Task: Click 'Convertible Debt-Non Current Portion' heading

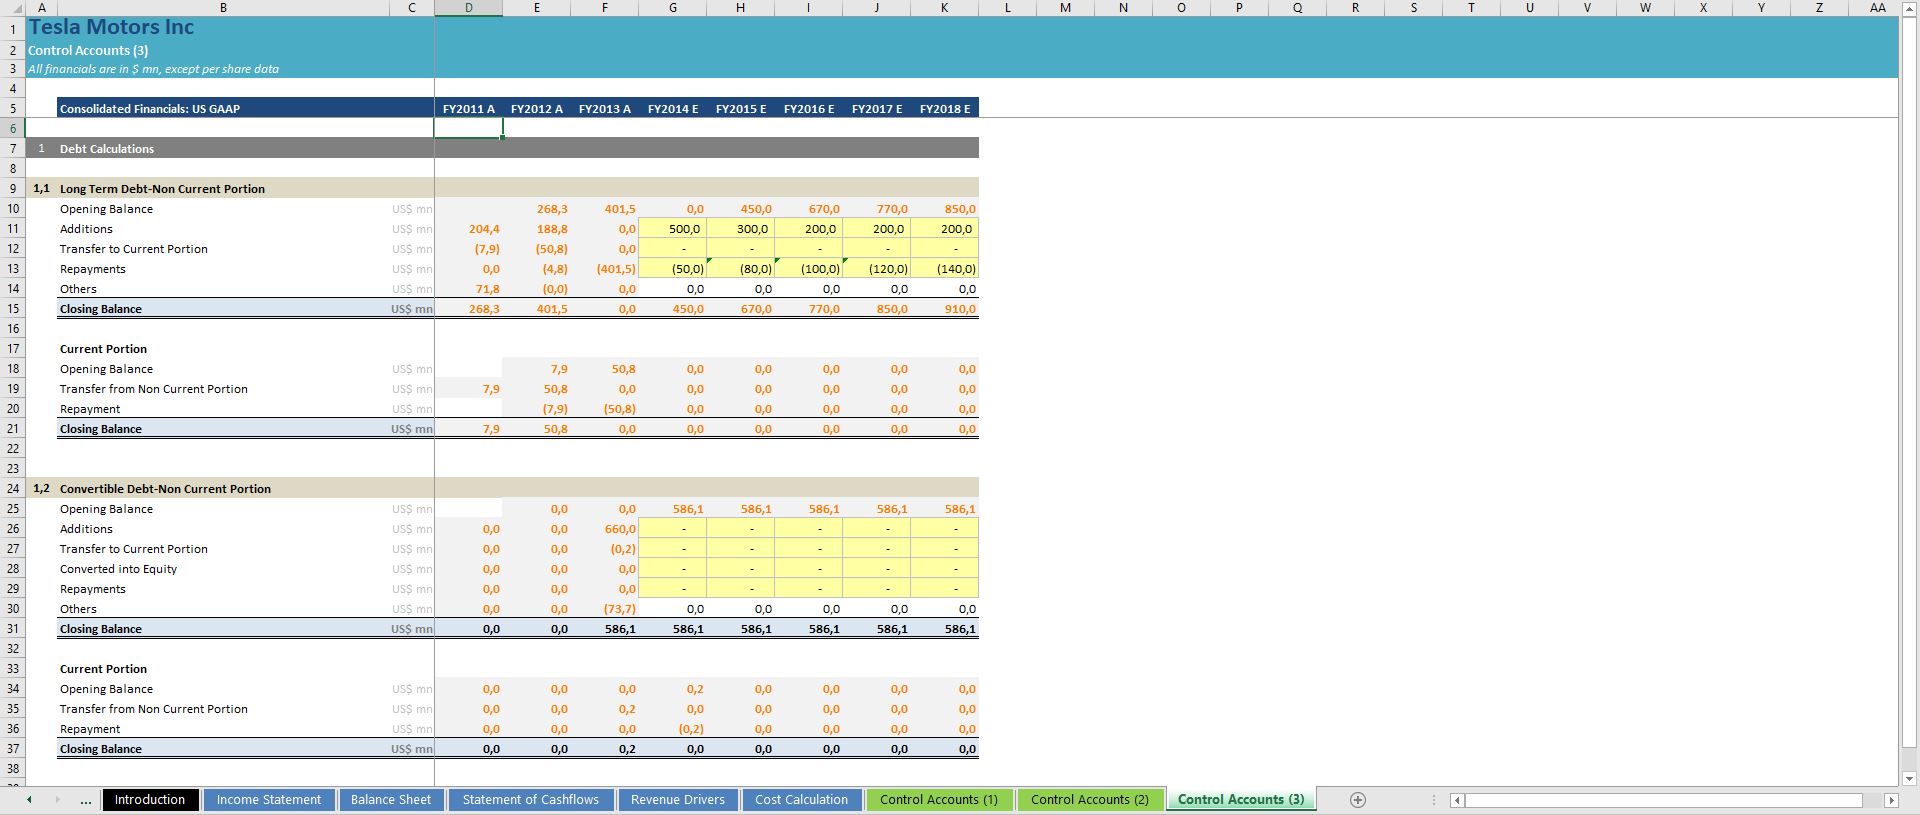Action: coord(165,489)
